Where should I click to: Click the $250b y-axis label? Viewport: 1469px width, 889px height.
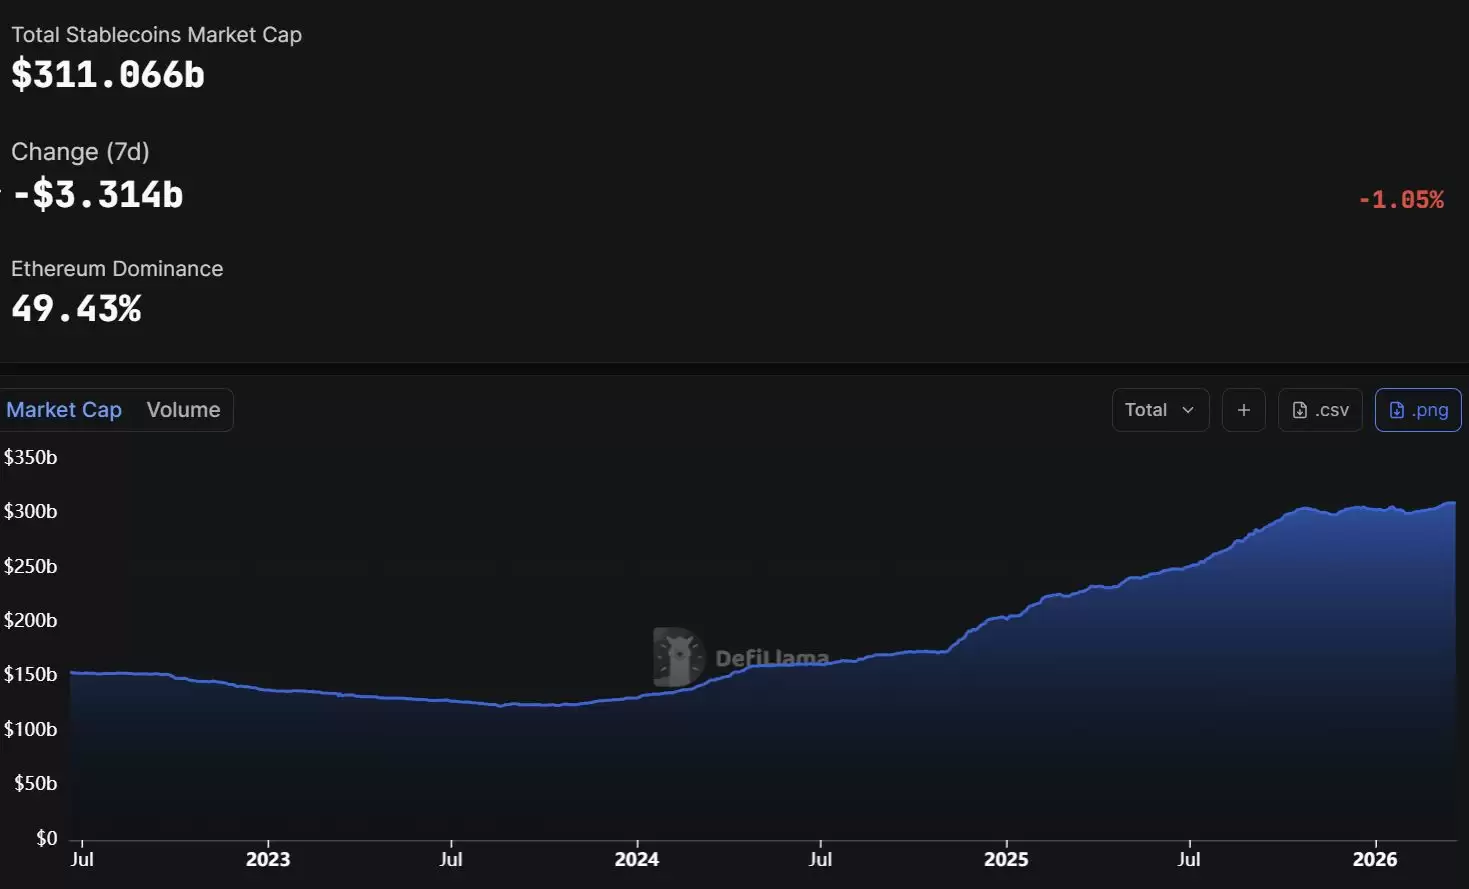tap(31, 566)
